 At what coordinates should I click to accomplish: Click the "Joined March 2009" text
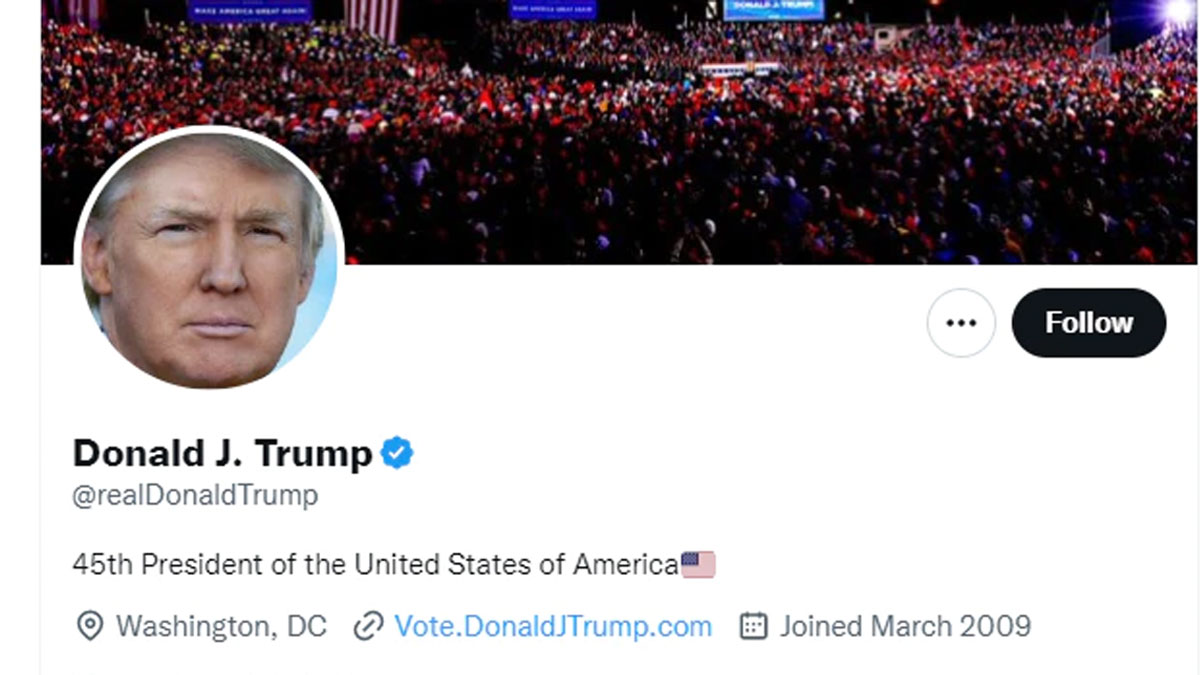coord(905,626)
